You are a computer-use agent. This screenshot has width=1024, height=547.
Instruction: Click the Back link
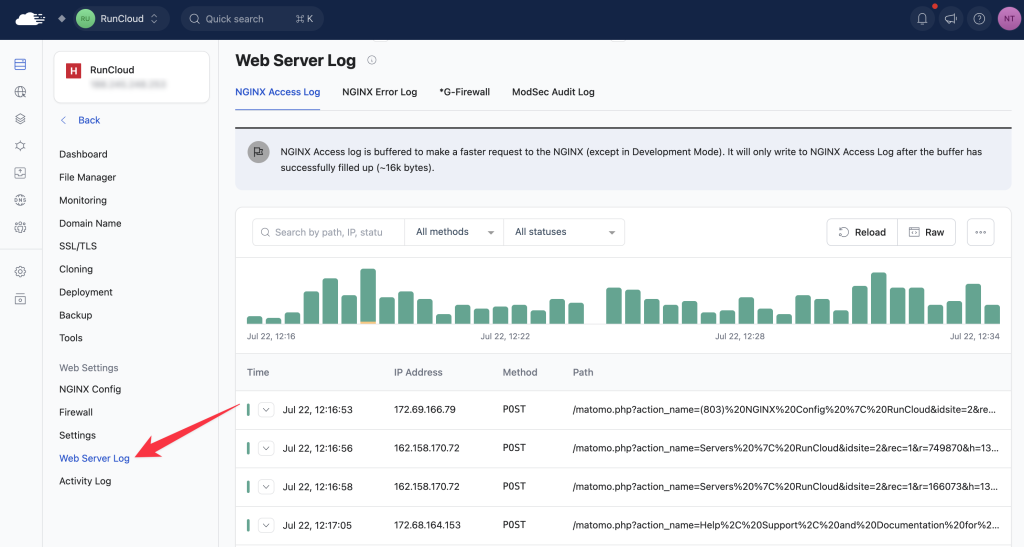(x=81, y=120)
